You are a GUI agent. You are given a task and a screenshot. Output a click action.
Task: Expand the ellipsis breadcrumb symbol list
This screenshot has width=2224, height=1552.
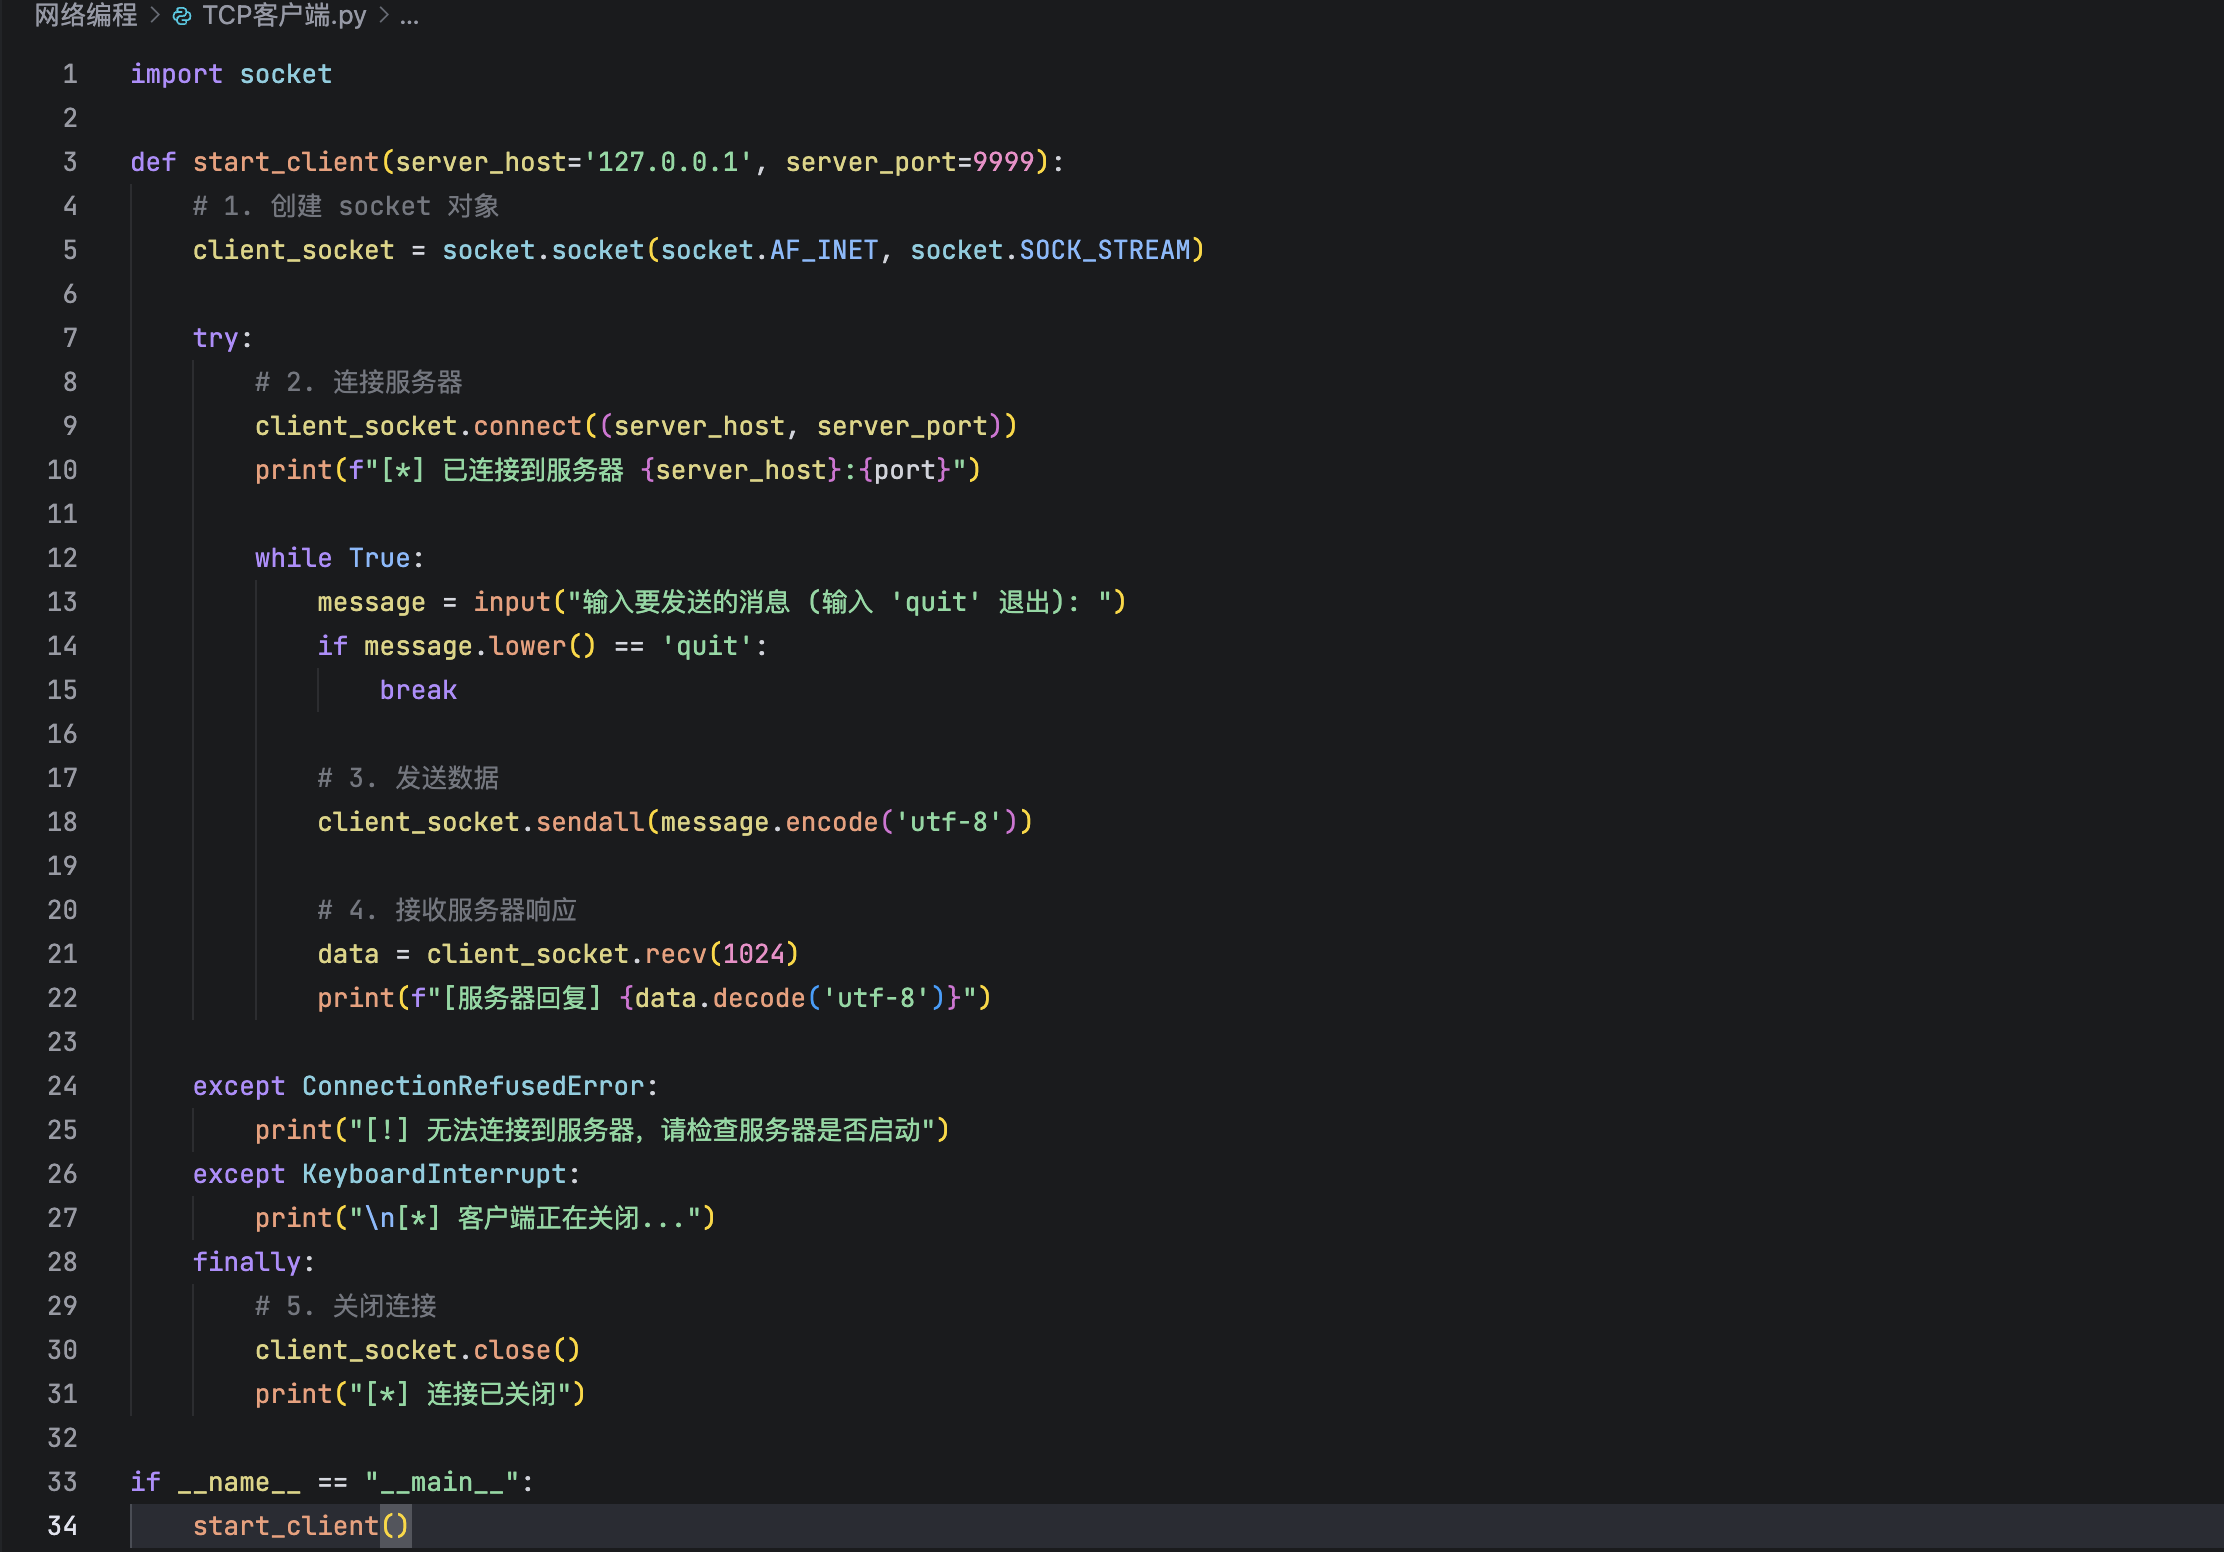point(409,16)
